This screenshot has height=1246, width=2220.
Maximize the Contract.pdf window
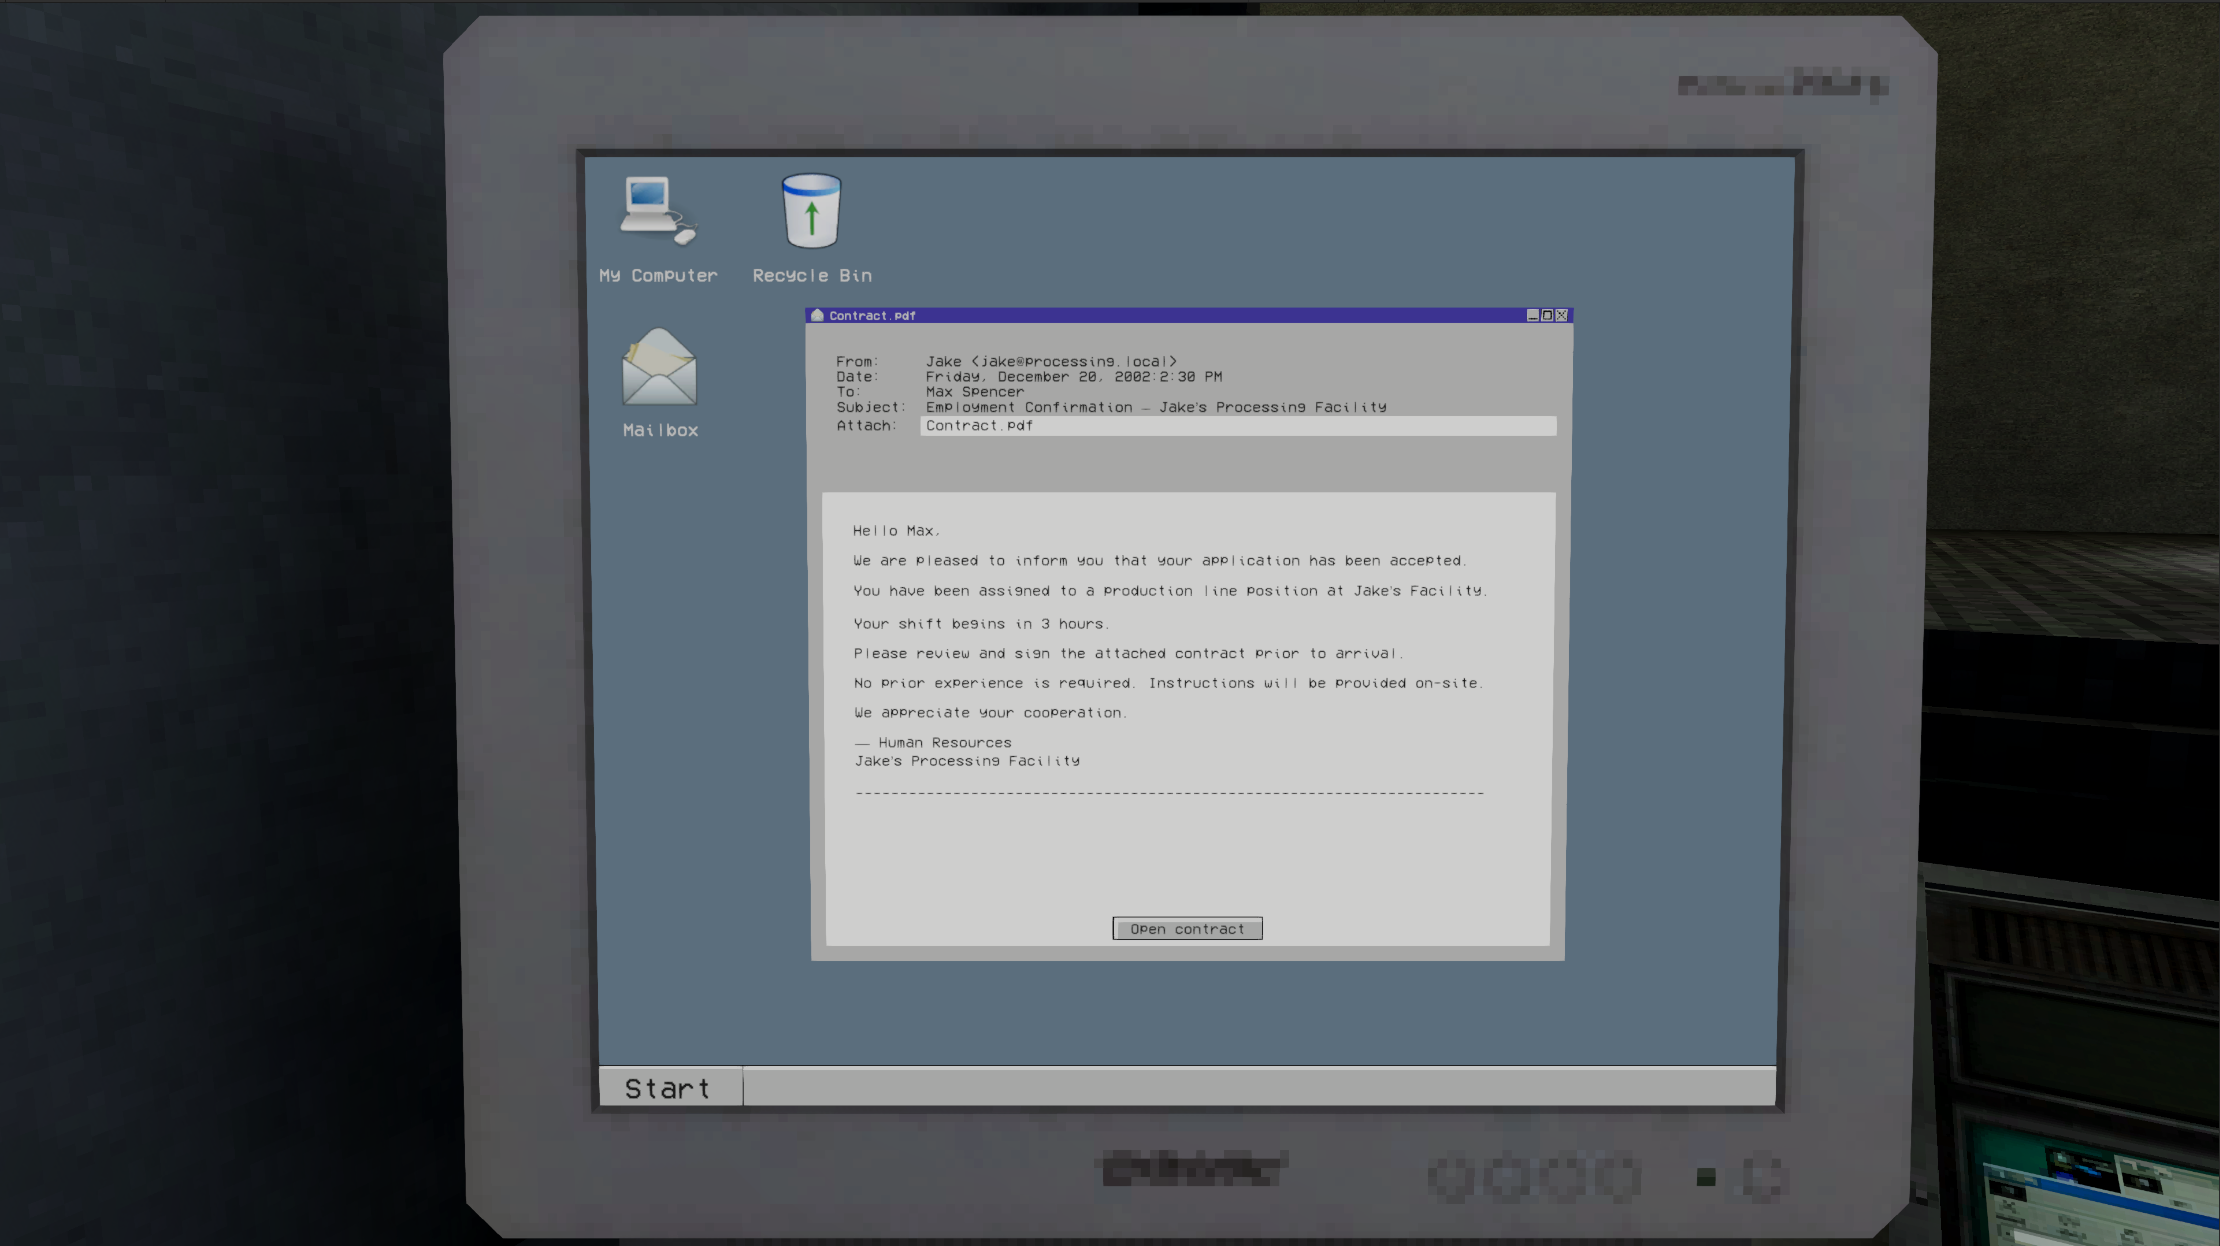click(x=1547, y=315)
